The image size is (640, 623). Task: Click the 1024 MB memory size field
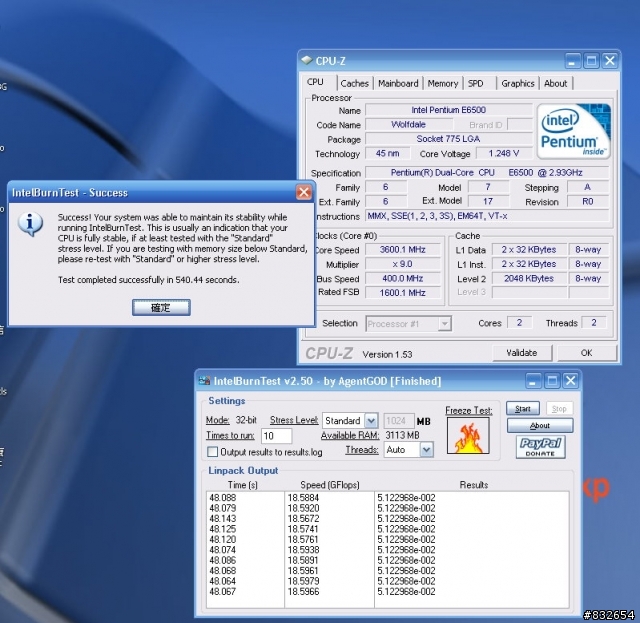click(399, 421)
